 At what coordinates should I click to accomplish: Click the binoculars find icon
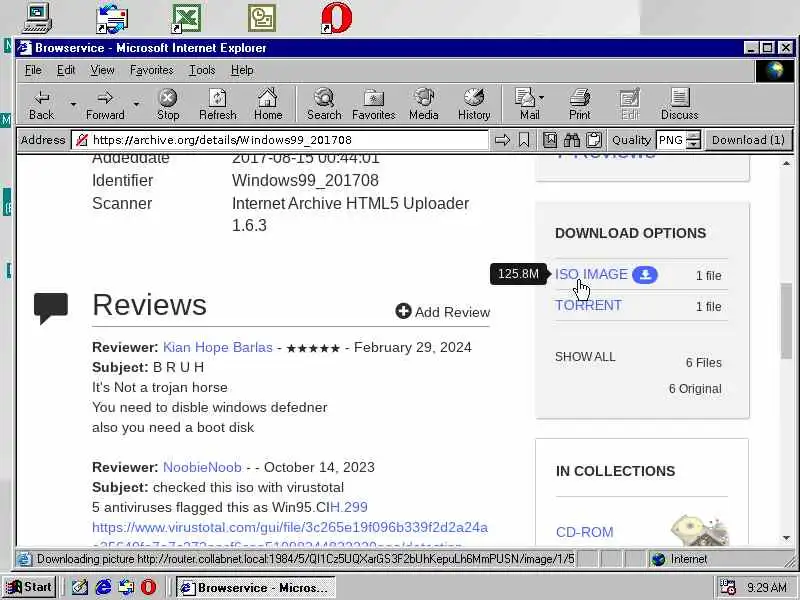(x=572, y=140)
